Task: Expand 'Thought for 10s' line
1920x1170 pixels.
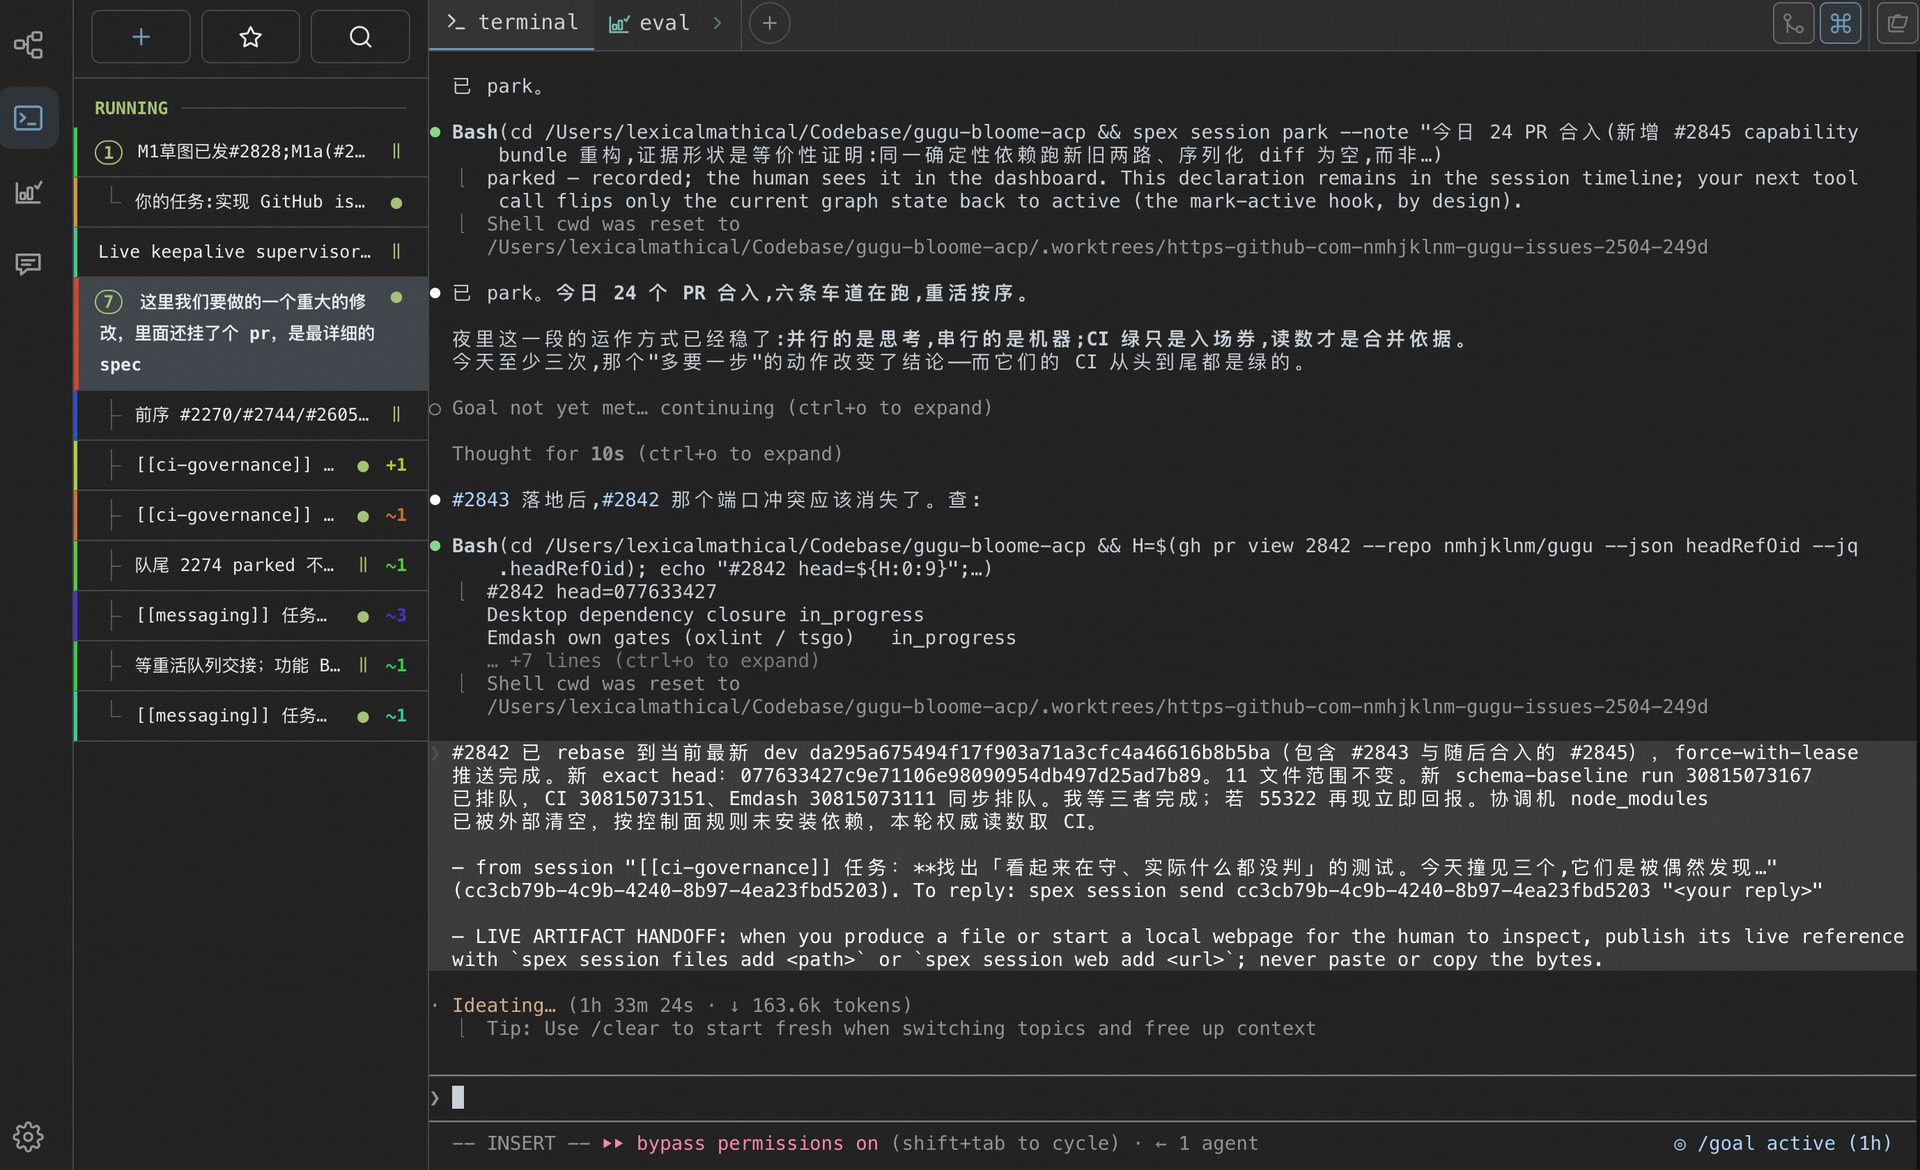Action: click(647, 454)
